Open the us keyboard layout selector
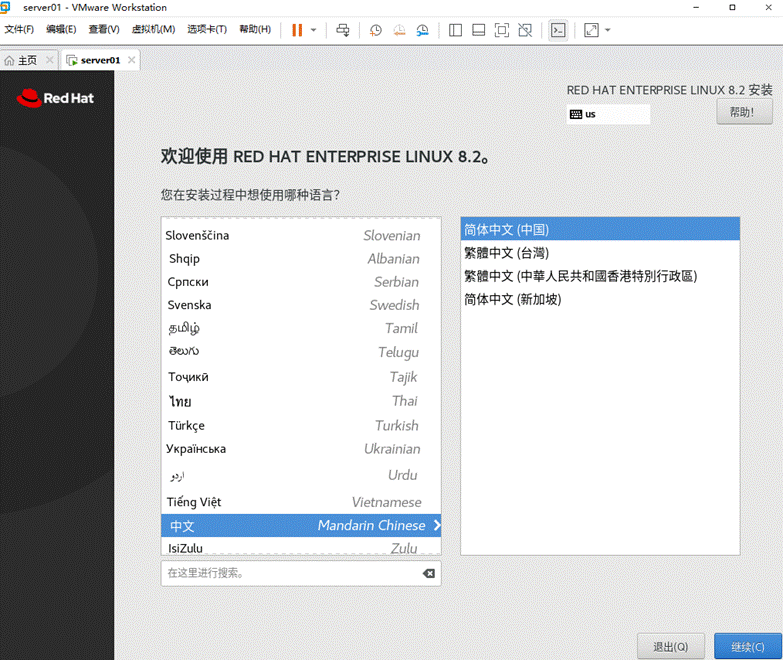This screenshot has height=660, width=783. [x=608, y=114]
